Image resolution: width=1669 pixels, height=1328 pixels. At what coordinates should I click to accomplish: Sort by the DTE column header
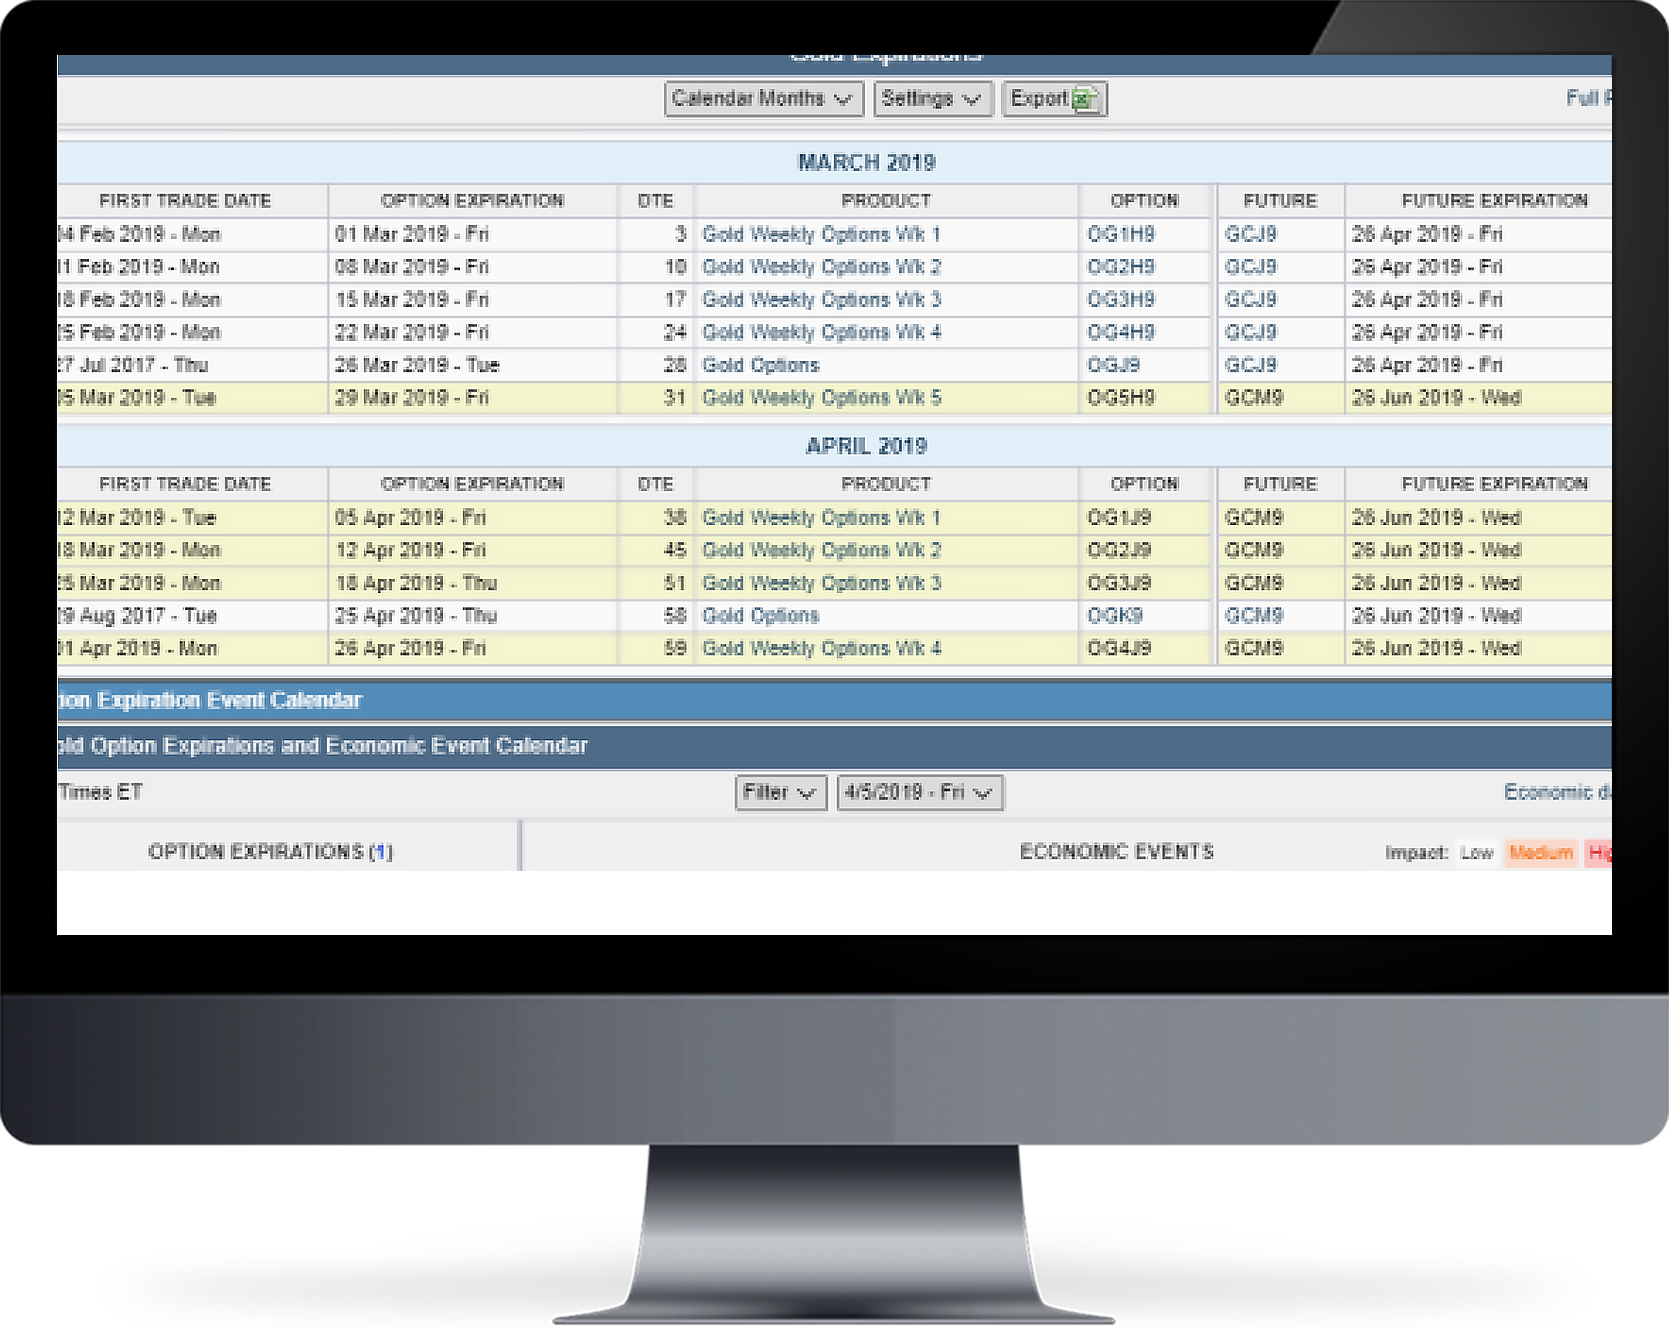pyautogui.click(x=656, y=200)
